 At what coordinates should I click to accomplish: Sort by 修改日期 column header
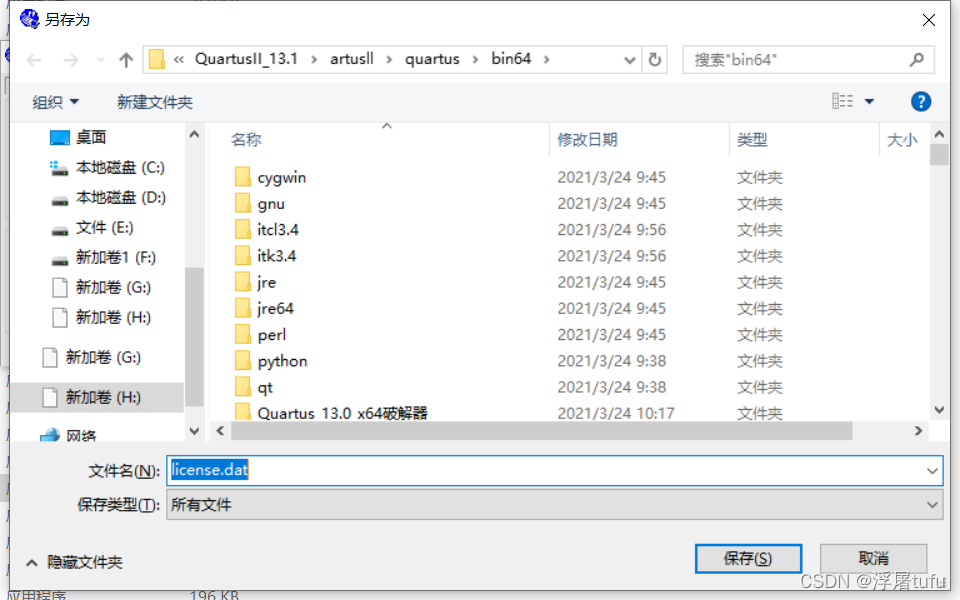coord(587,140)
